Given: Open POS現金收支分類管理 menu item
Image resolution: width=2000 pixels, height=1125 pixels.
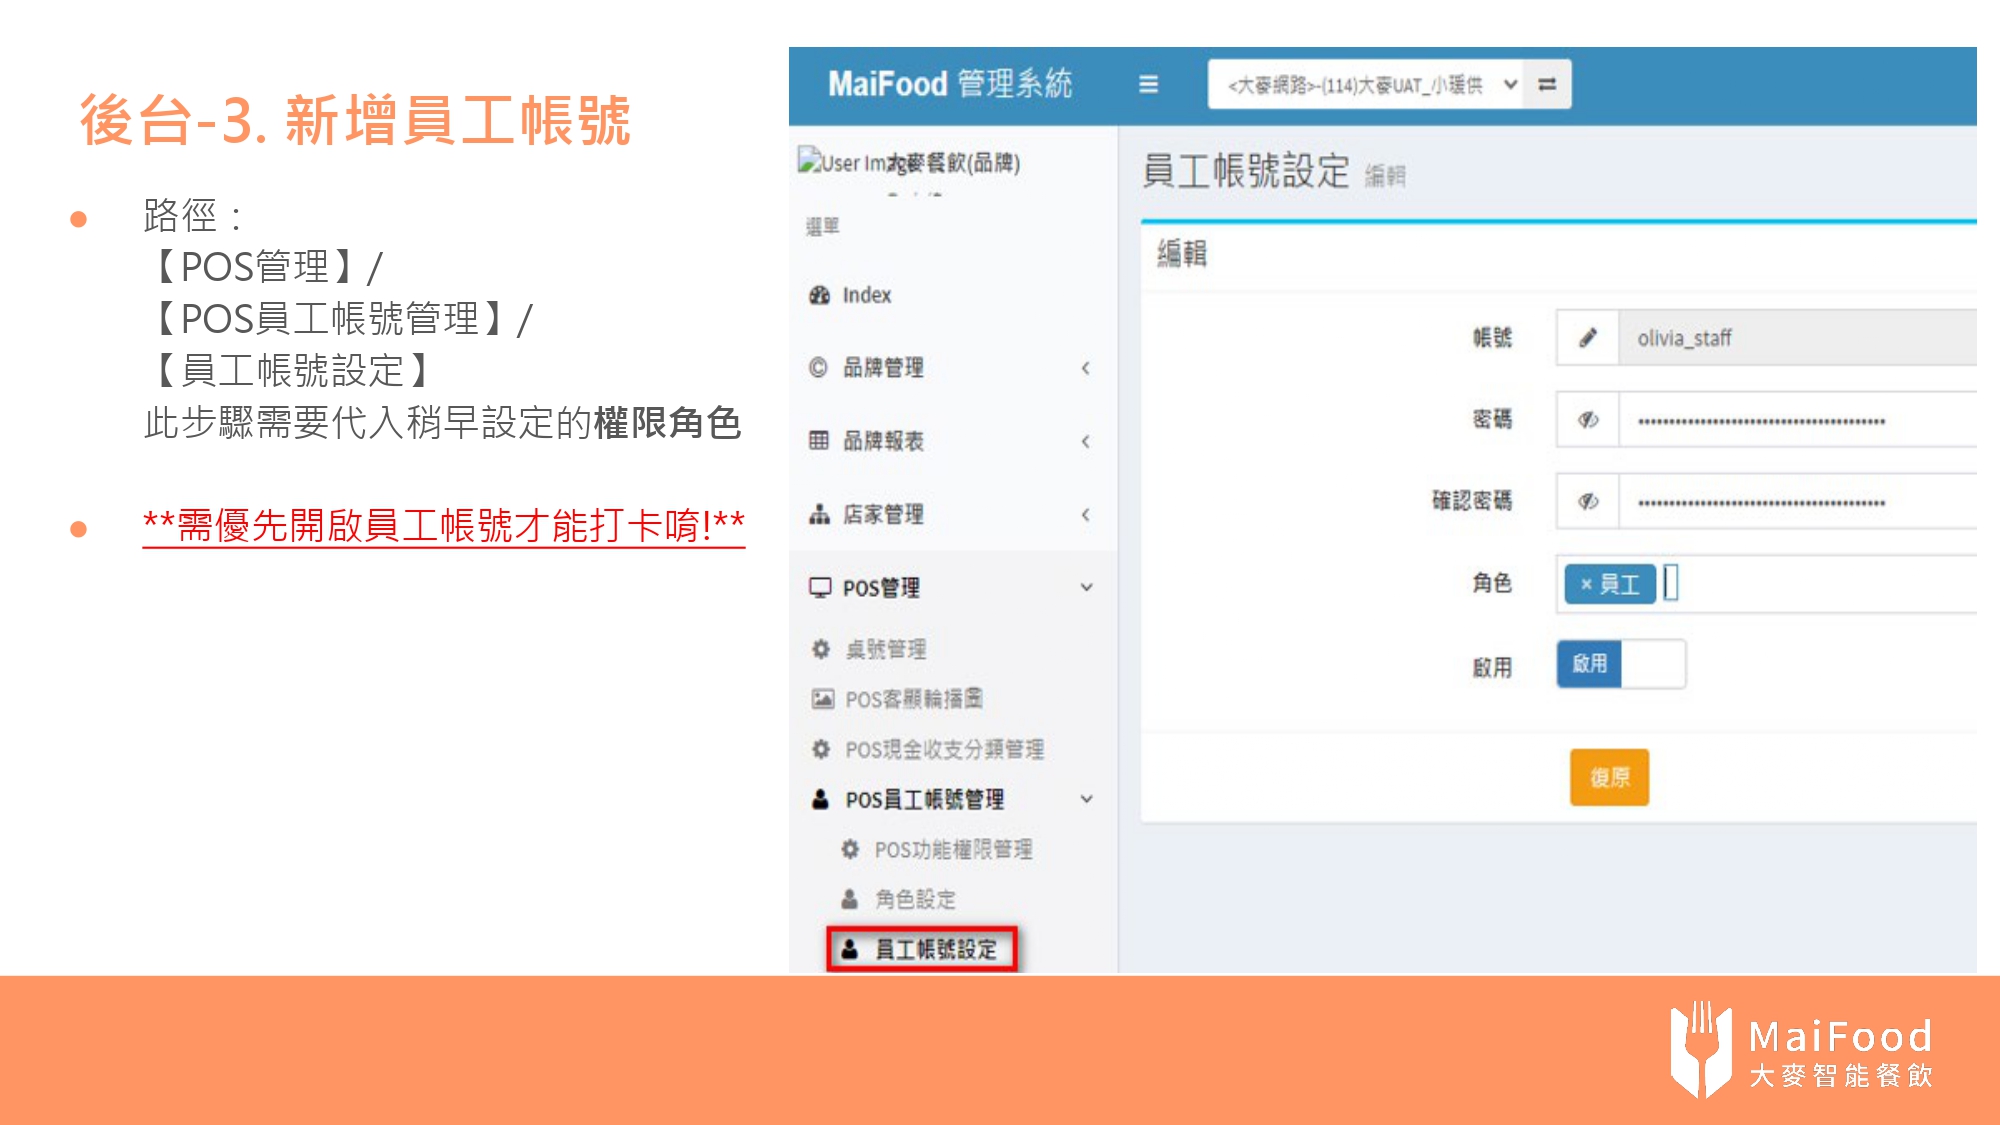Looking at the screenshot, I should [x=943, y=749].
